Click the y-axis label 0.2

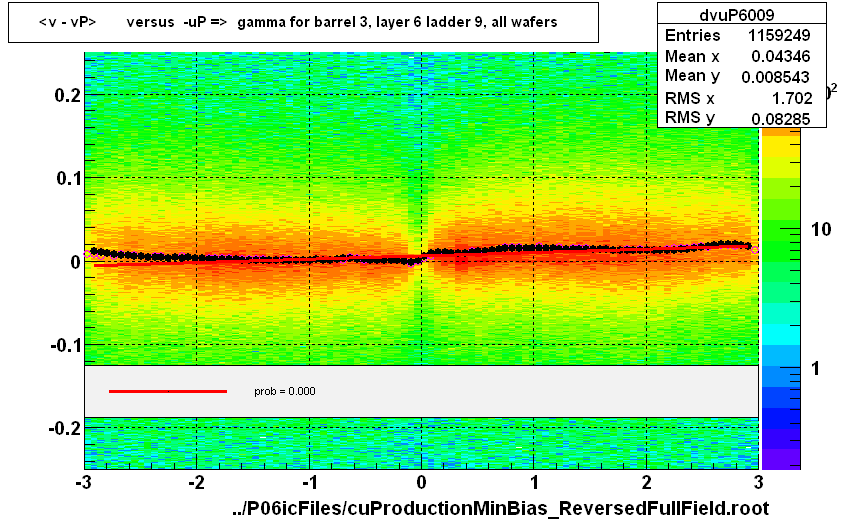68,95
